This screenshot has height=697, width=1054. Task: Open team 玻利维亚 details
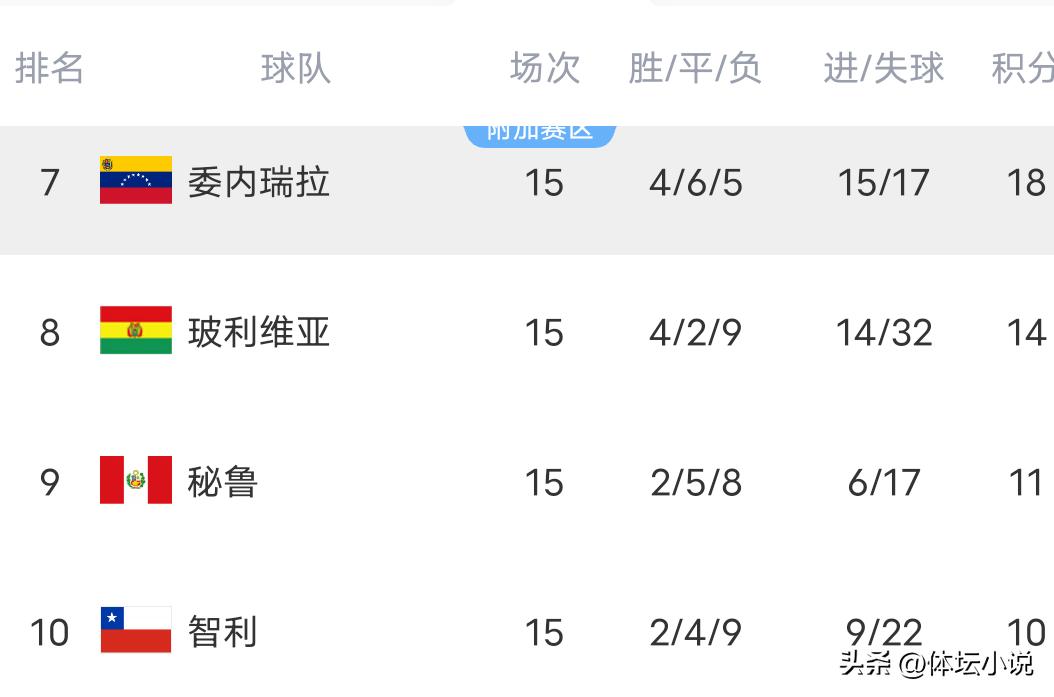[x=259, y=333]
